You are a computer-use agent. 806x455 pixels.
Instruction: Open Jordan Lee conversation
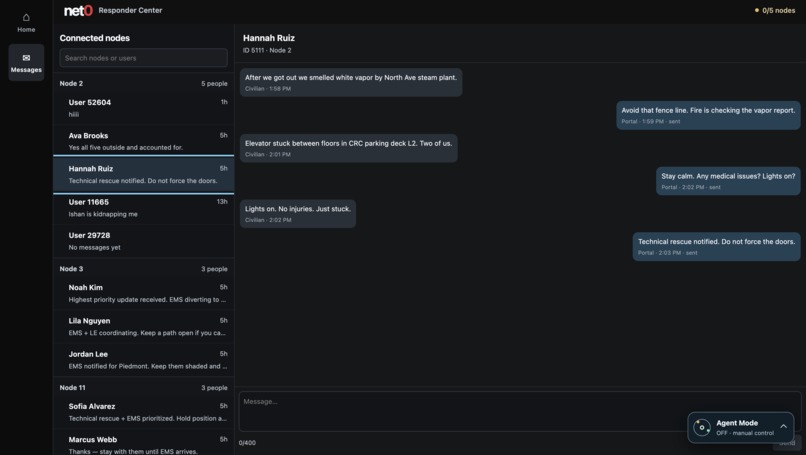coord(143,360)
